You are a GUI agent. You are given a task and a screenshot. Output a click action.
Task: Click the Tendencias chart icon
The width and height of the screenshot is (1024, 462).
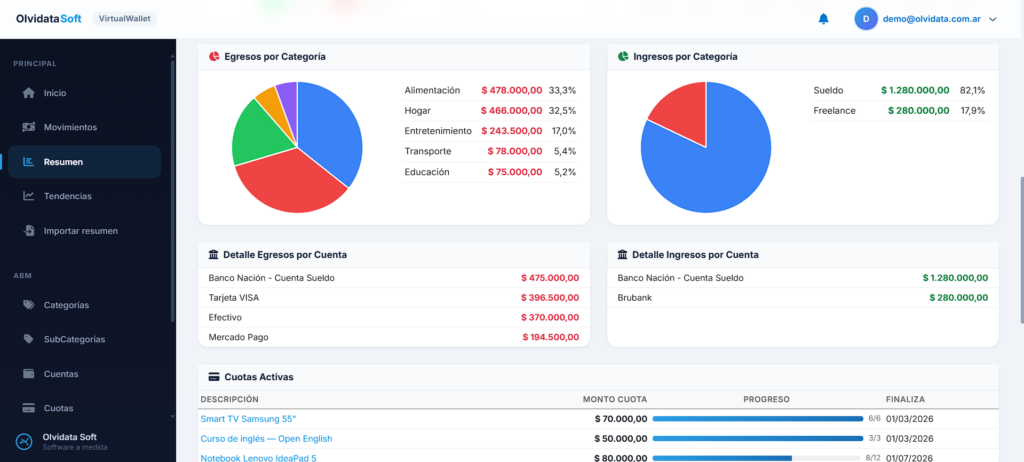click(x=29, y=196)
